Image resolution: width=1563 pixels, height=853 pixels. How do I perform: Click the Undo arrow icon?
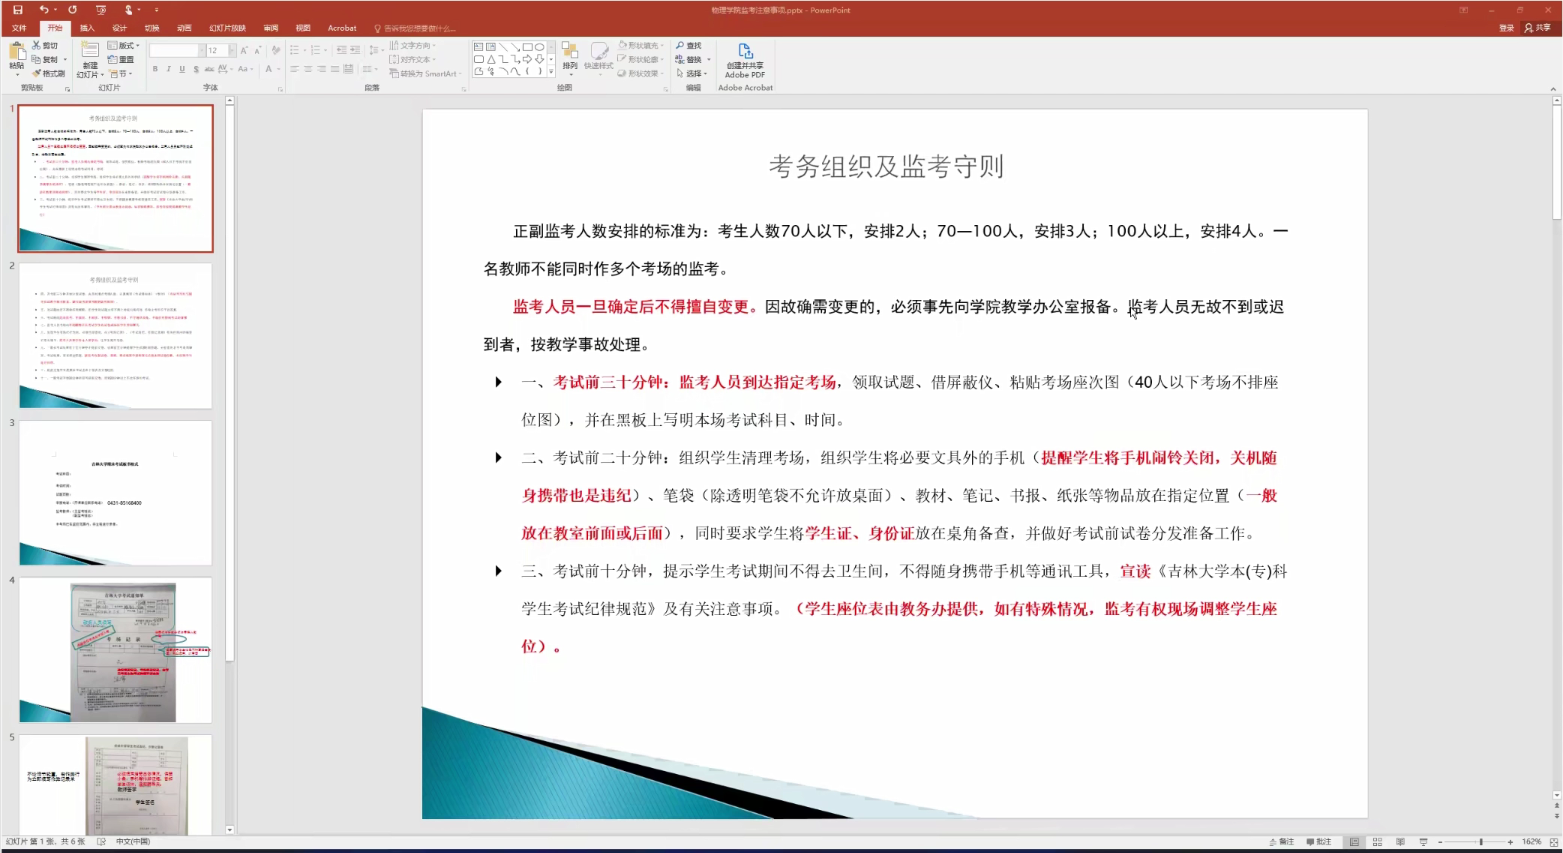point(44,10)
